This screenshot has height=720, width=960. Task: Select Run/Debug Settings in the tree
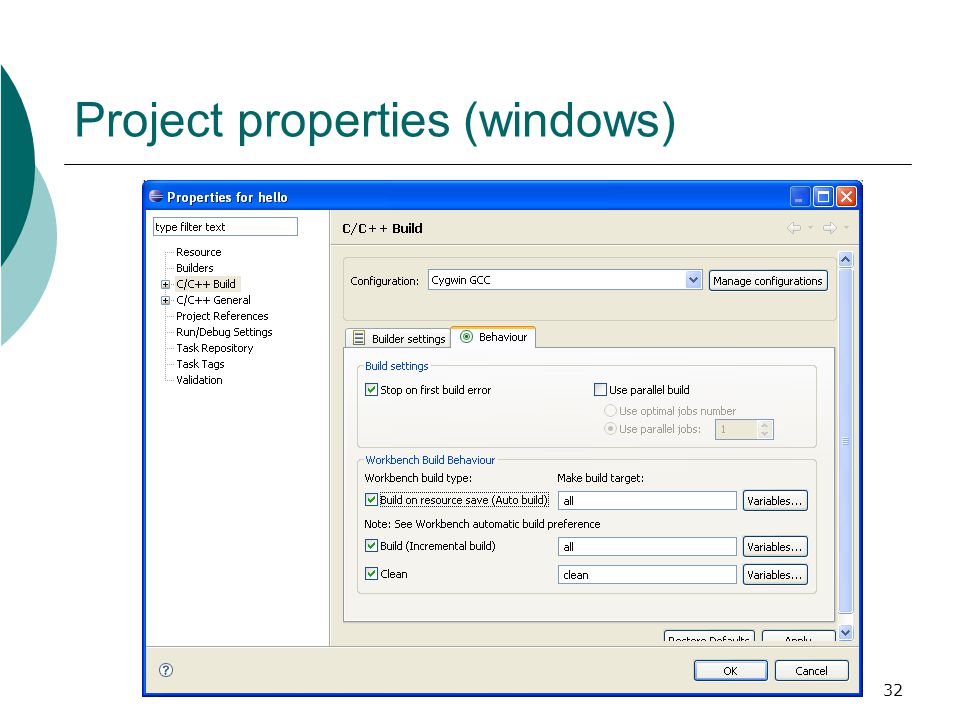point(224,332)
